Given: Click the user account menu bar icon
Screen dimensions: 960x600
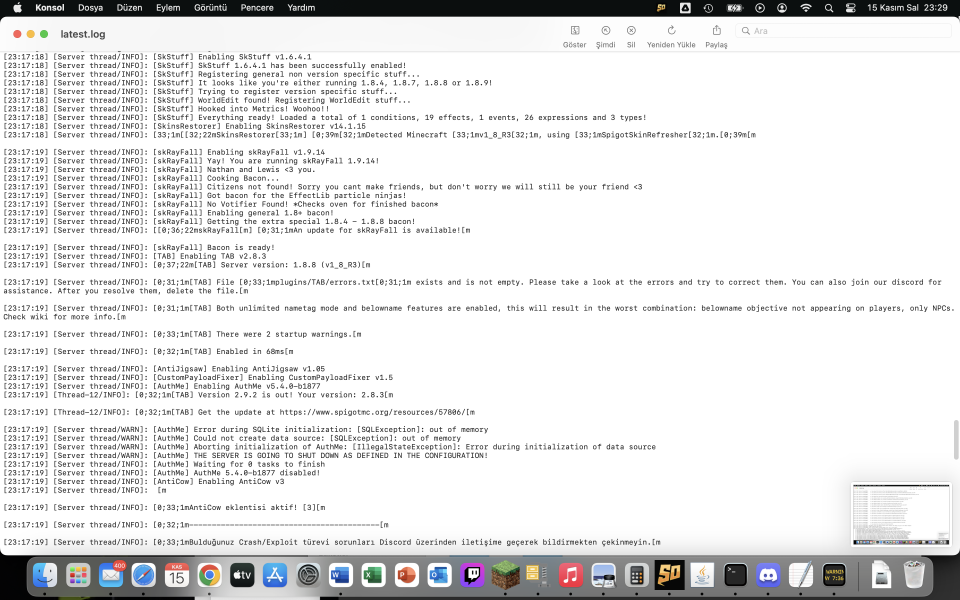Looking at the screenshot, I should pos(782,8).
